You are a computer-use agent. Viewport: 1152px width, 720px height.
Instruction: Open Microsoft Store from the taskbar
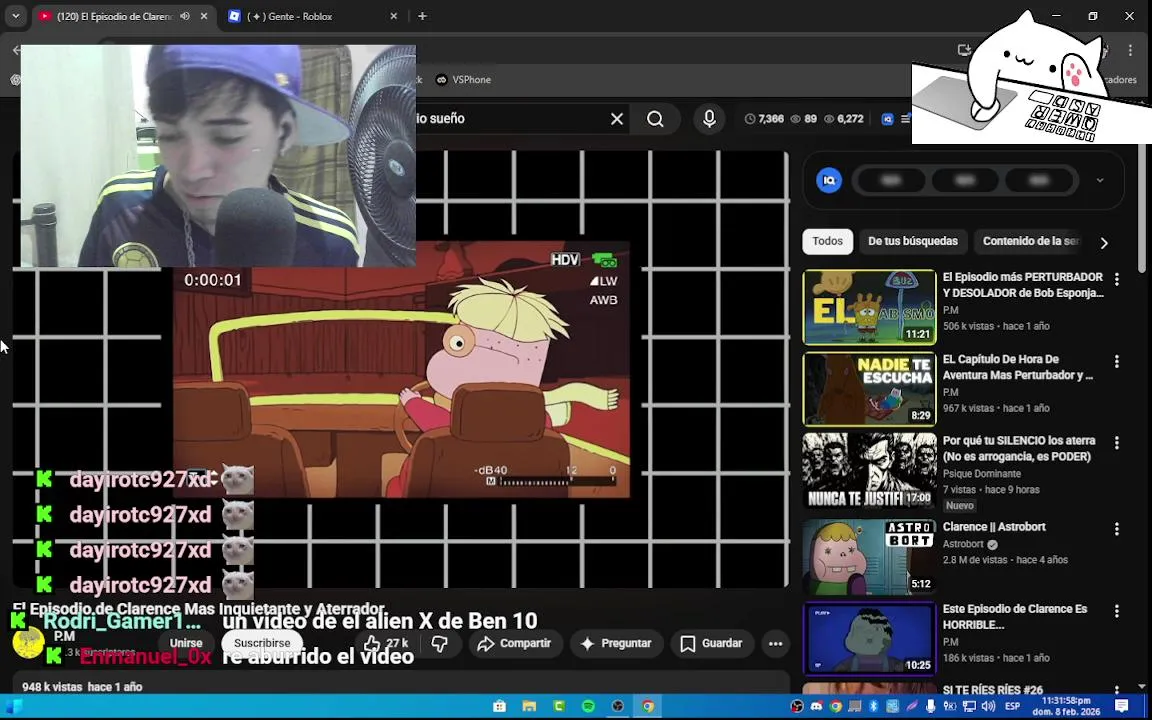500,707
